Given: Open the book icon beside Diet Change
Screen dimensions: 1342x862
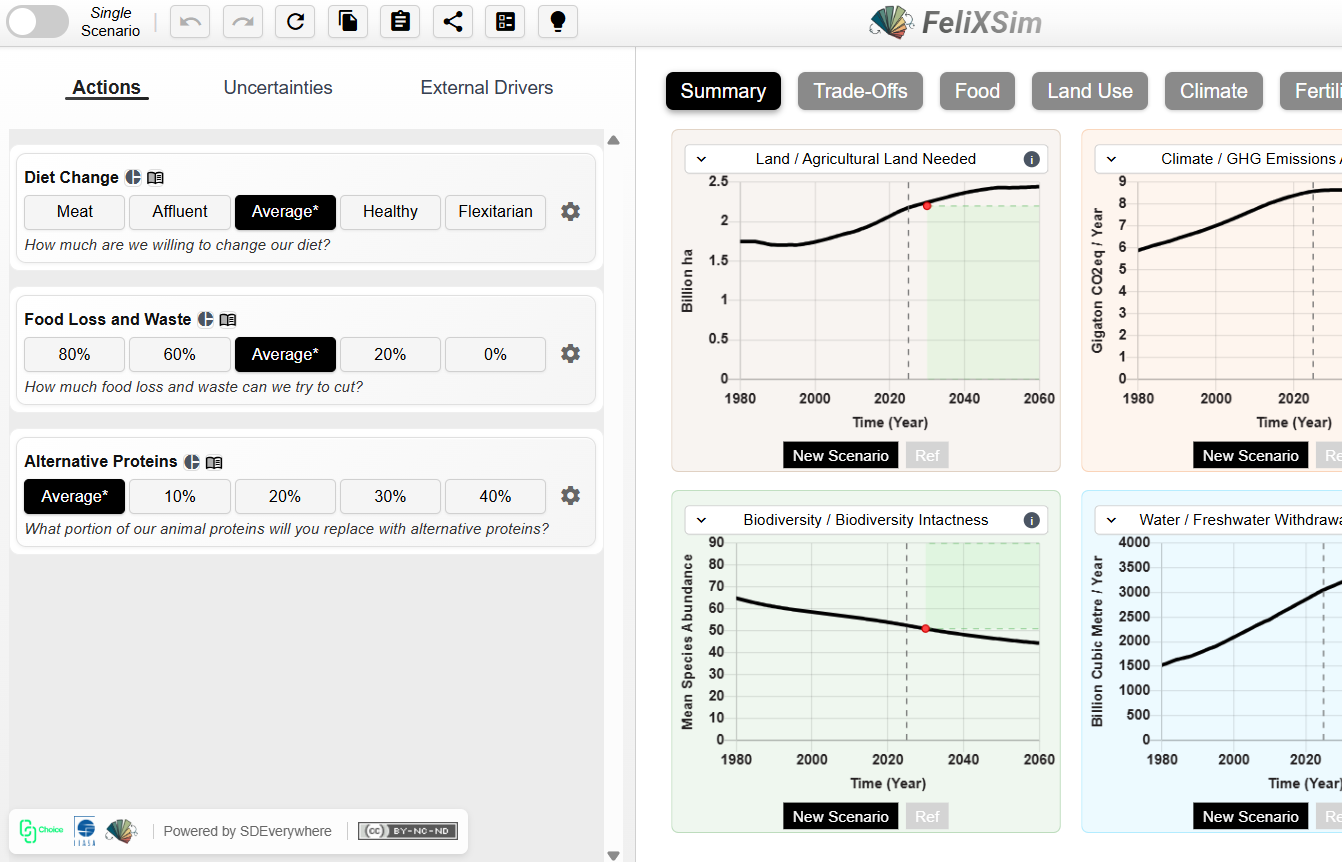Looking at the screenshot, I should [x=155, y=178].
